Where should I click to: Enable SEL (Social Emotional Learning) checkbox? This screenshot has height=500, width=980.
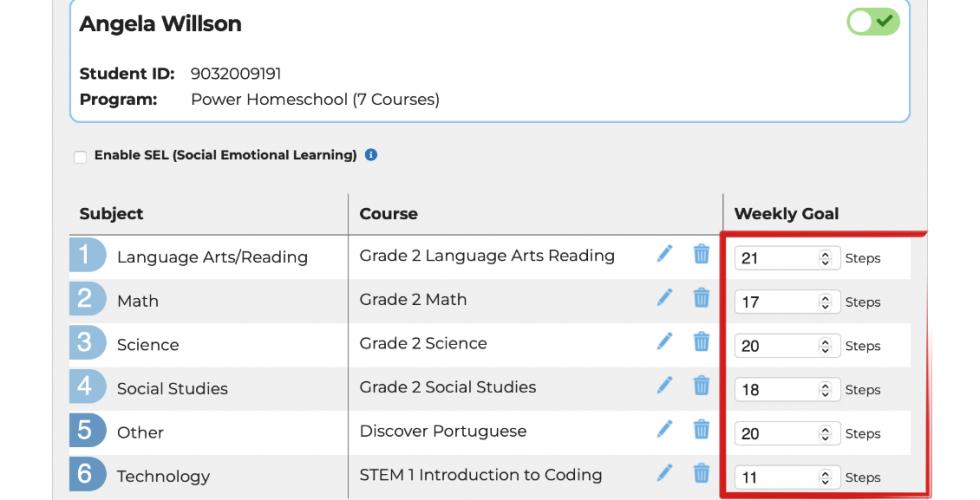pos(80,157)
